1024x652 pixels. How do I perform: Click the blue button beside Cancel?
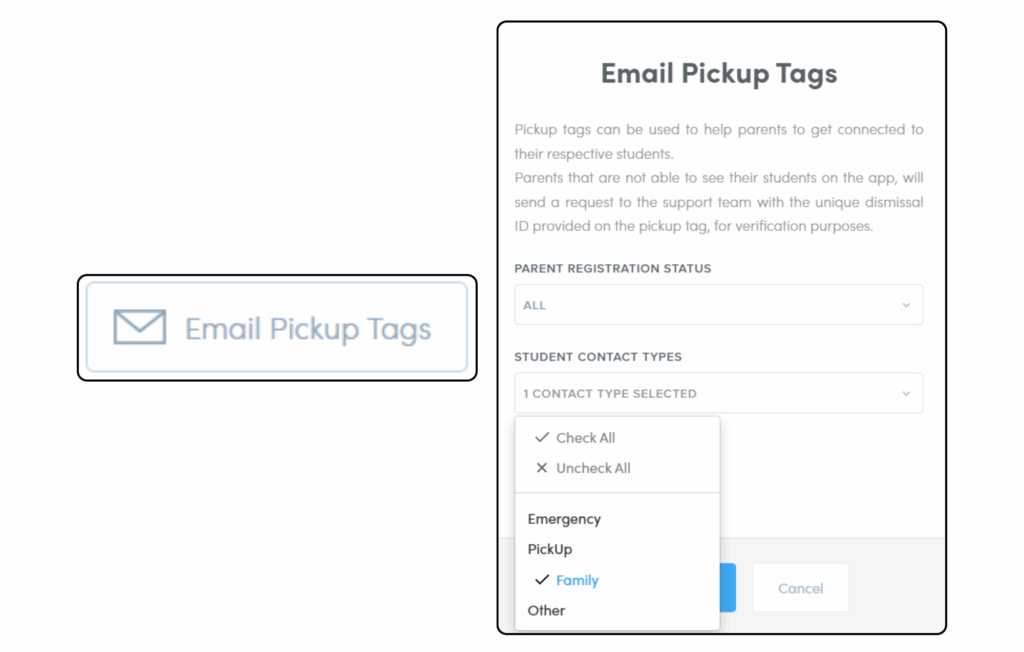728,588
